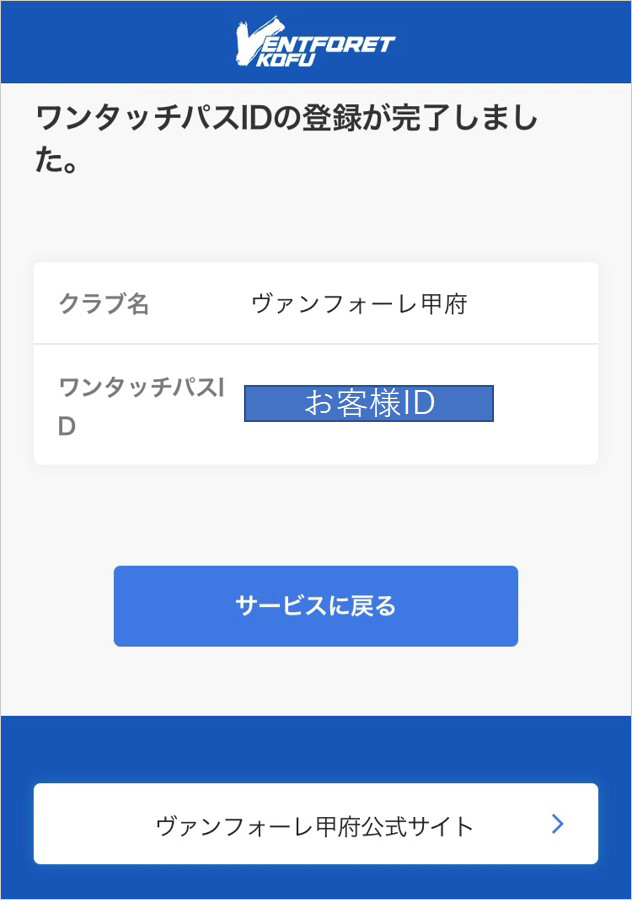
Task: Click the ヴァンフォーレ甲府 club name value
Action: pos(359,304)
